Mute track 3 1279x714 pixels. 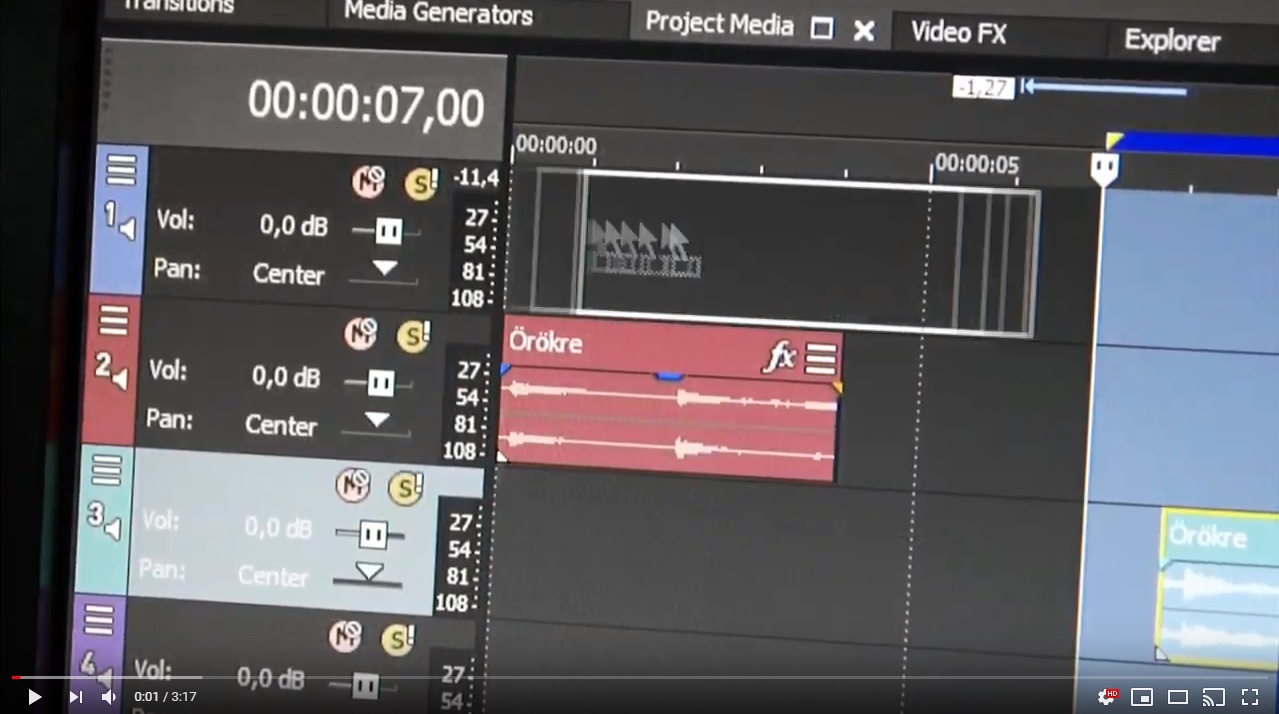[353, 485]
